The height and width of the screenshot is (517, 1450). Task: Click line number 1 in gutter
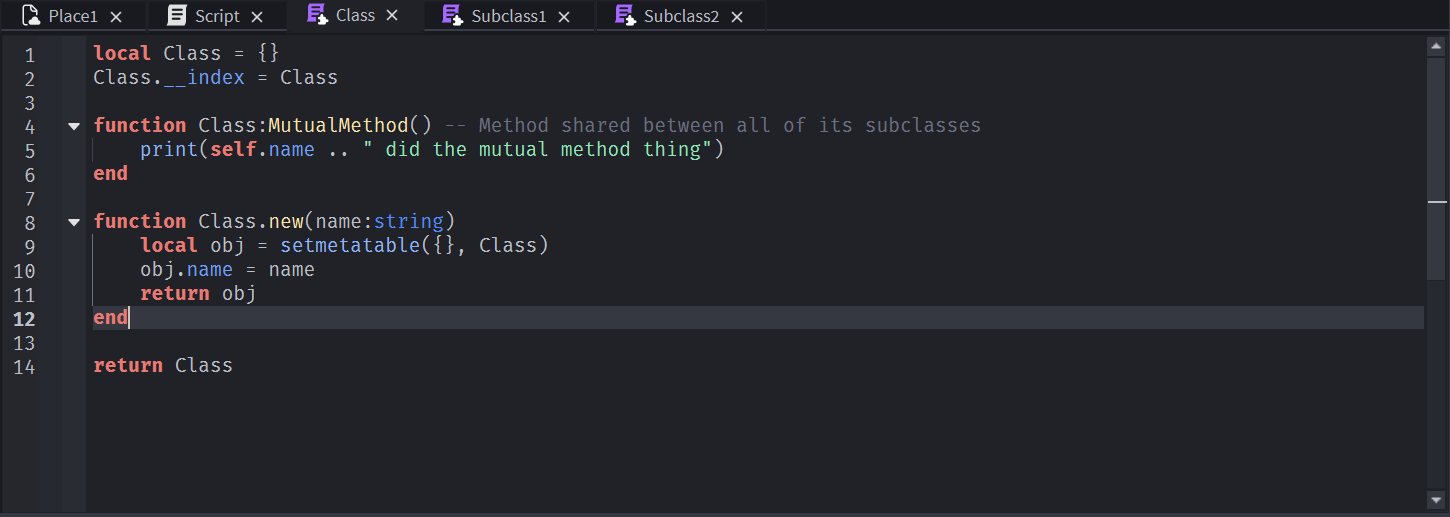pos(29,55)
